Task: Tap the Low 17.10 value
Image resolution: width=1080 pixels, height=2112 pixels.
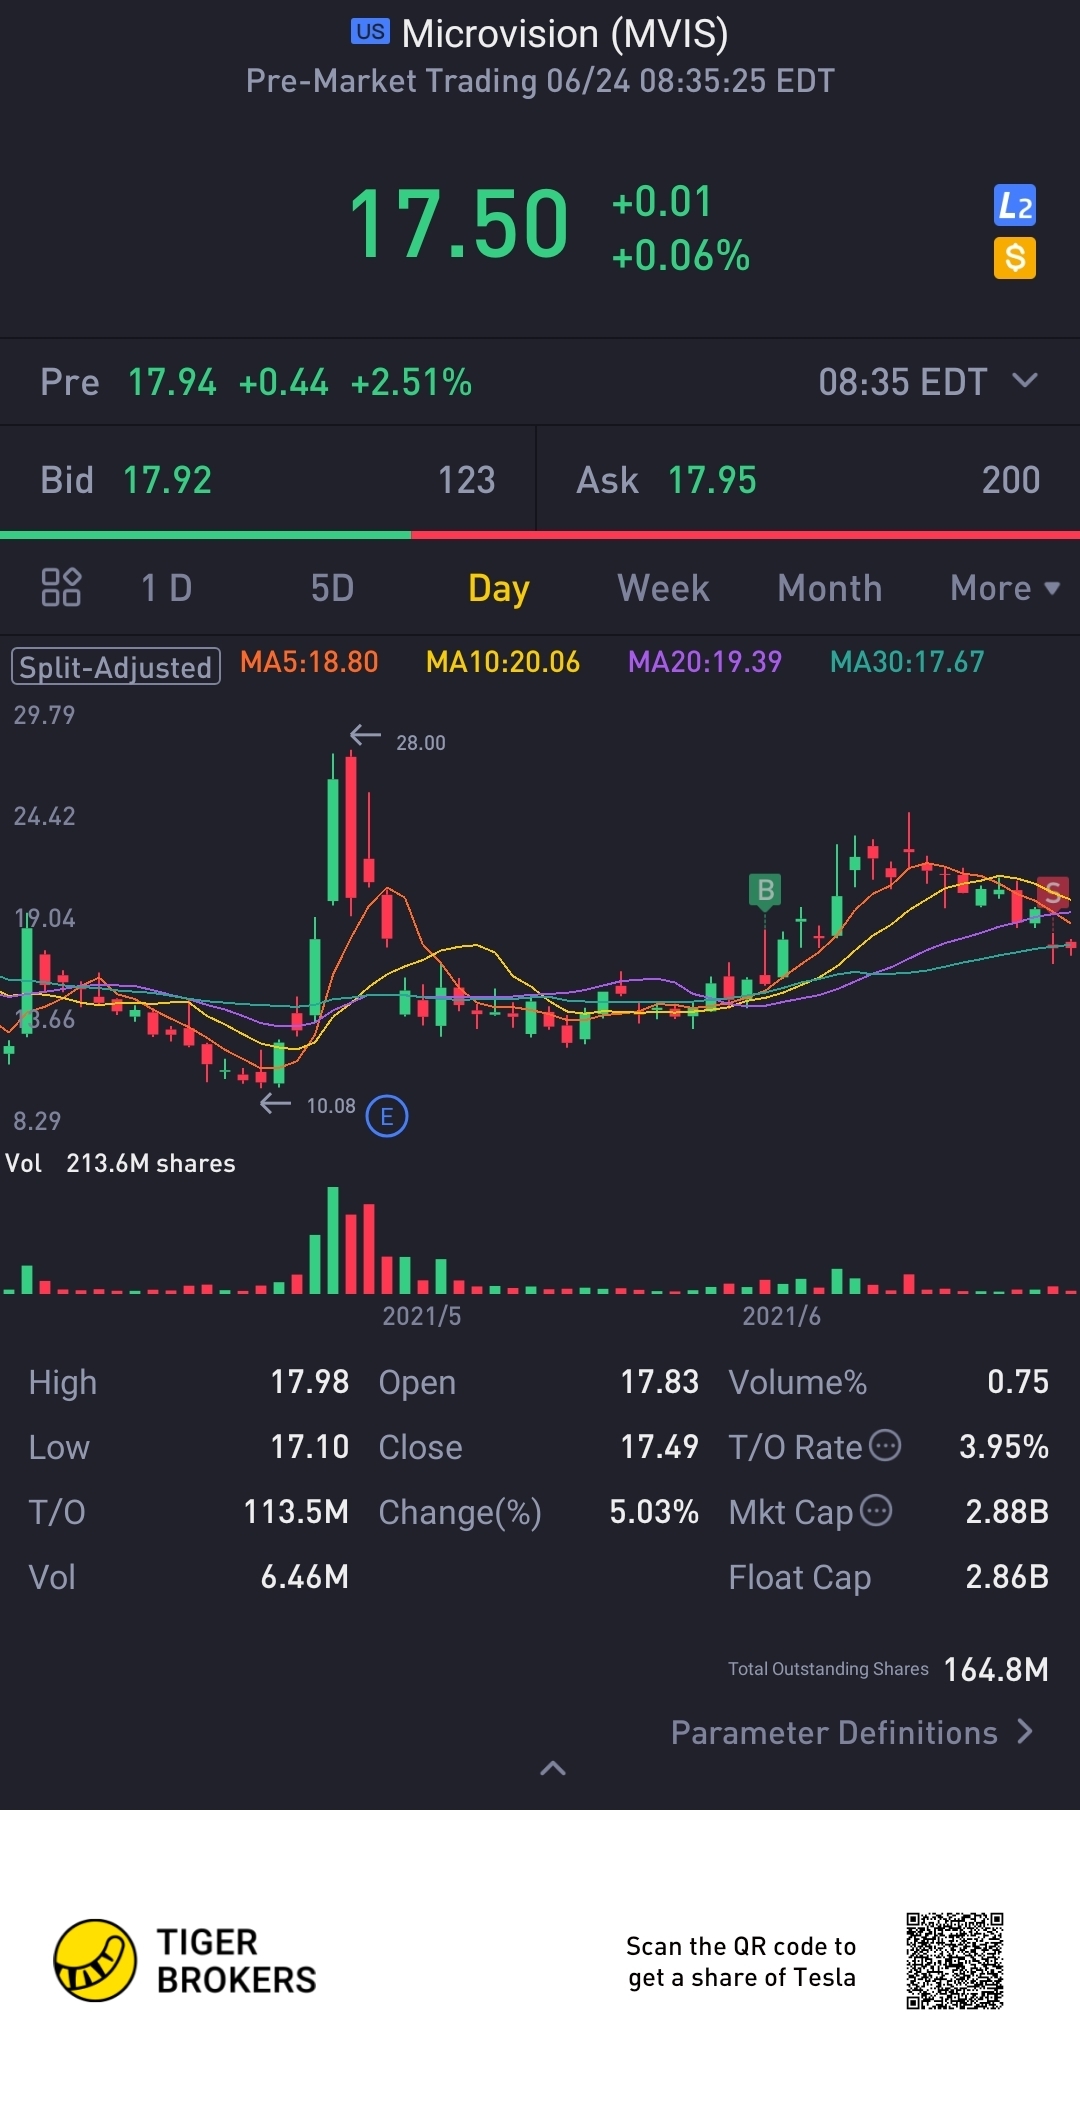Action: point(309,1447)
